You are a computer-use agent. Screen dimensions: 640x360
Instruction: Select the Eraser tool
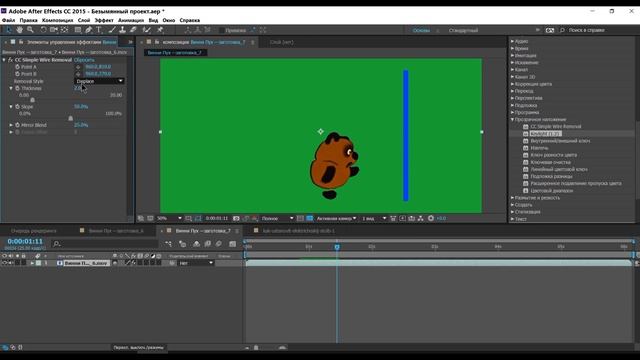tap(133, 30)
